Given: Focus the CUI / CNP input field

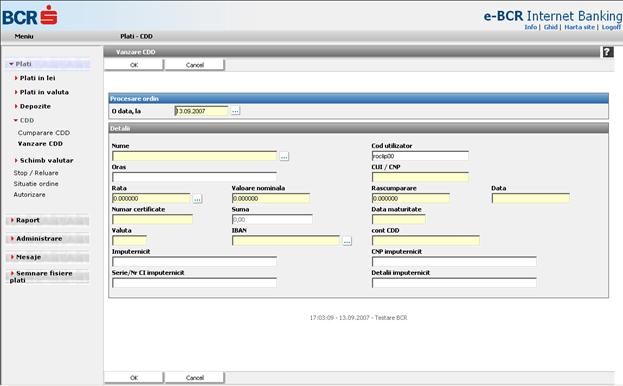Looking at the screenshot, I should tap(420, 177).
